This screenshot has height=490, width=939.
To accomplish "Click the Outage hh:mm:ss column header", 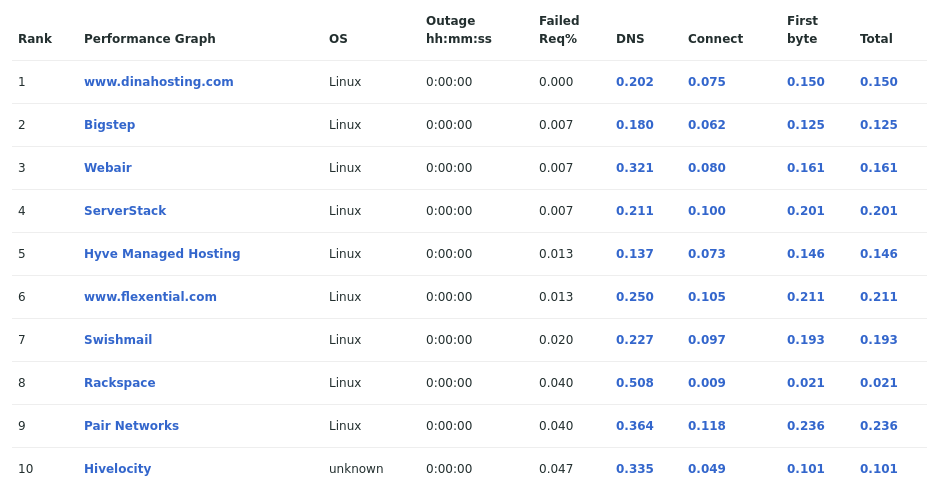I will tap(459, 30).
